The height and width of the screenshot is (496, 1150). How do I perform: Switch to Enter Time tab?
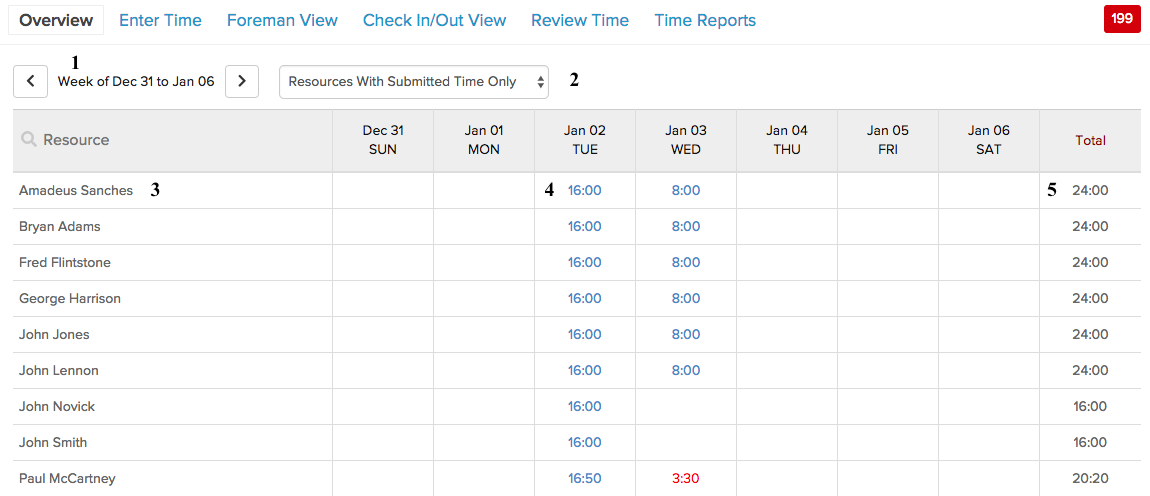160,21
